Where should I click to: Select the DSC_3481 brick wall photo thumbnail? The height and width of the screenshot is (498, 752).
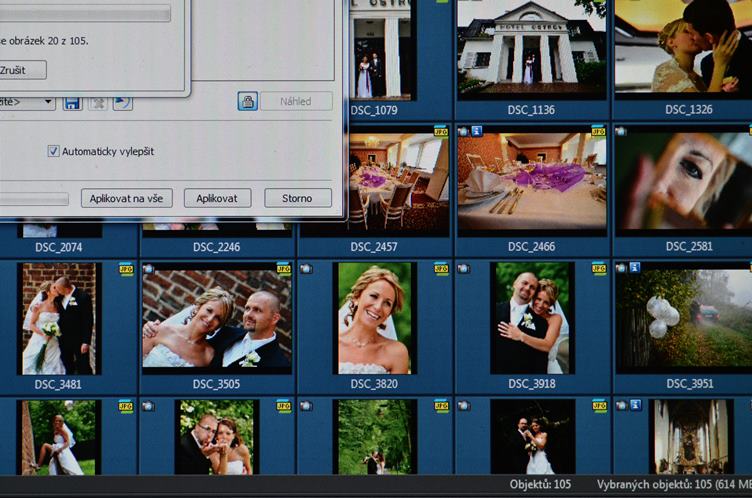(x=59, y=318)
